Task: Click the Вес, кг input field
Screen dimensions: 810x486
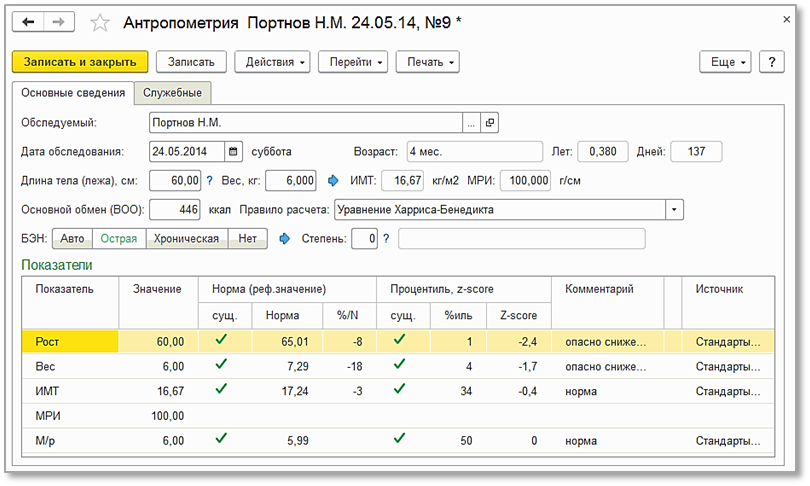Action: [291, 181]
